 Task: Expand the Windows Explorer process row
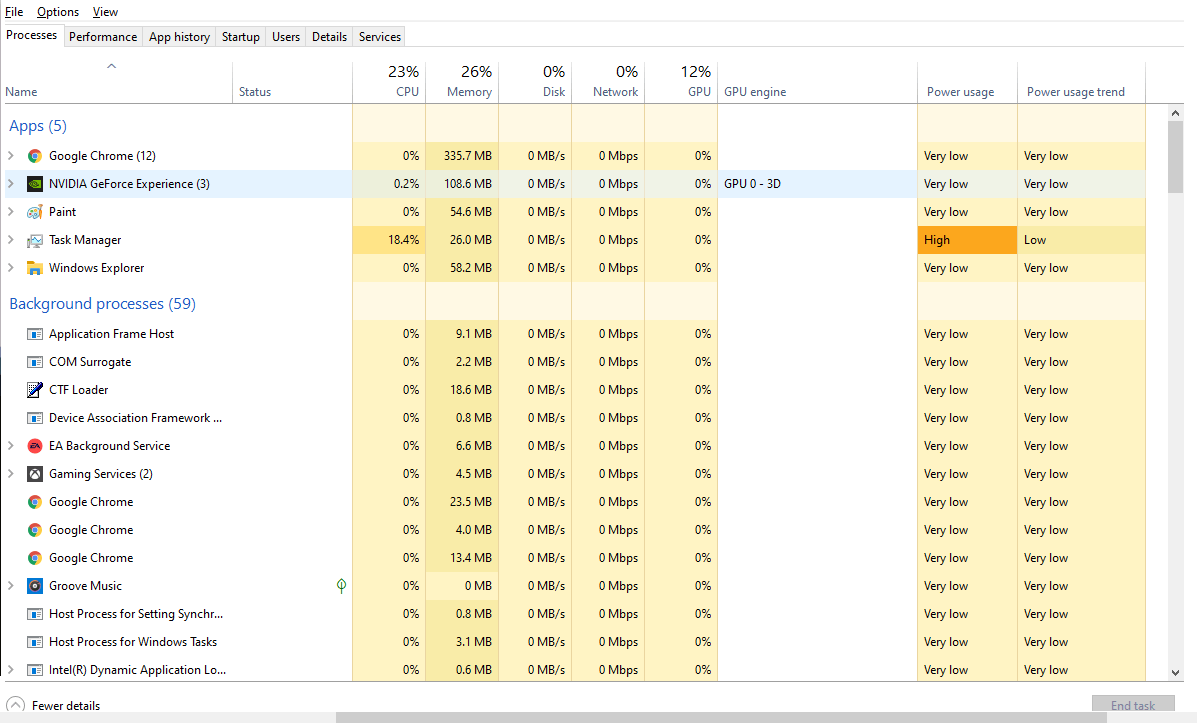11,268
